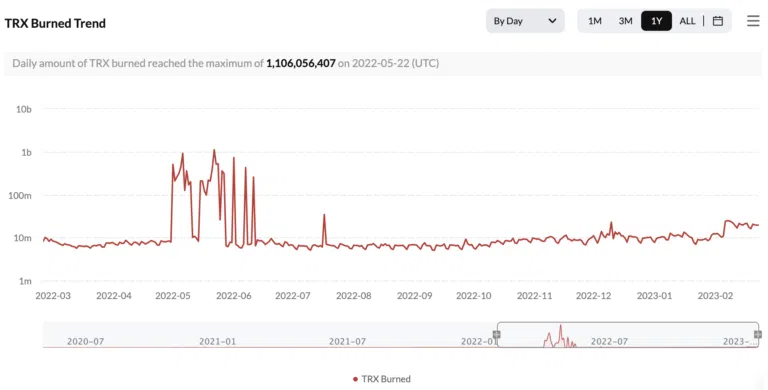Click the right range navigator handle
The image size is (768, 390).
[x=758, y=335]
